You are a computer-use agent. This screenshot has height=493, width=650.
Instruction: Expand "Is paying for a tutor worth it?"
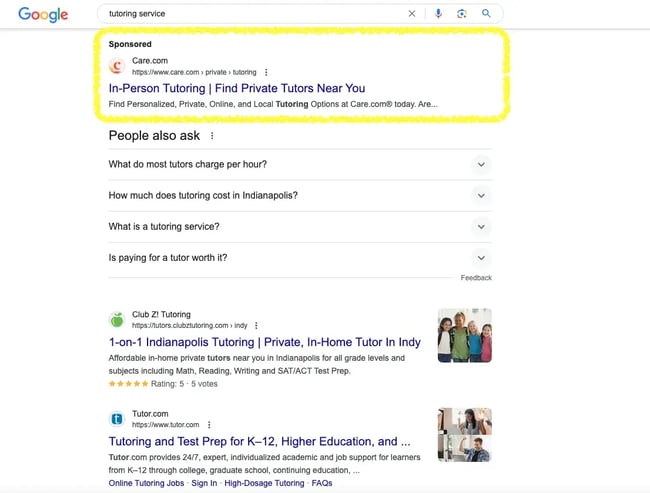tap(300, 257)
